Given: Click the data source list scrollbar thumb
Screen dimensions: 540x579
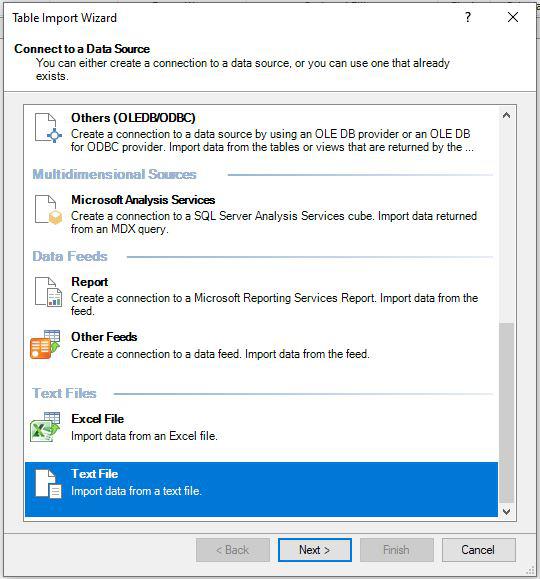Looking at the screenshot, I should point(506,412).
